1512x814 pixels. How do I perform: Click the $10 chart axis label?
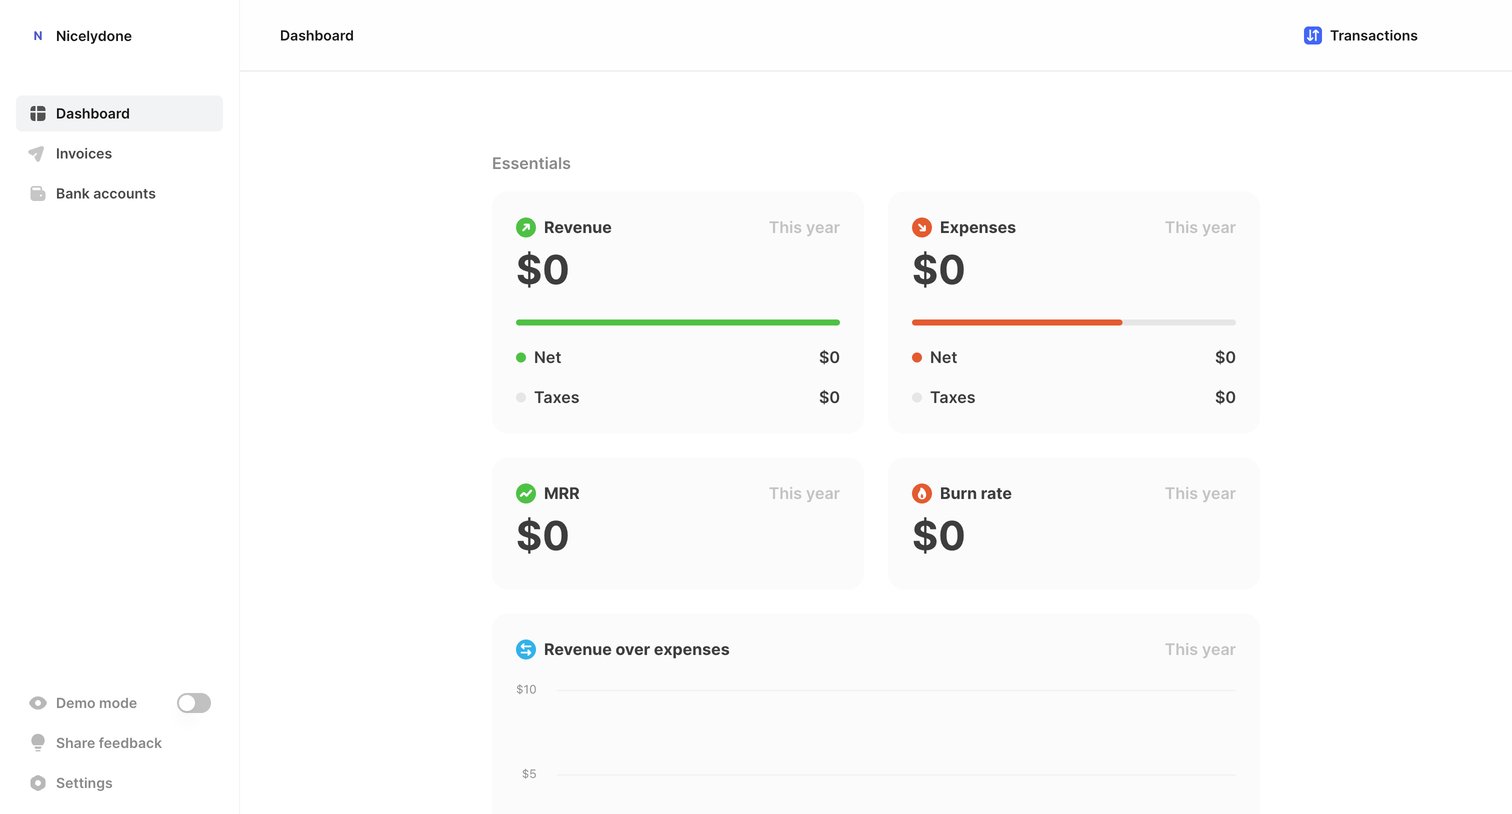526,690
